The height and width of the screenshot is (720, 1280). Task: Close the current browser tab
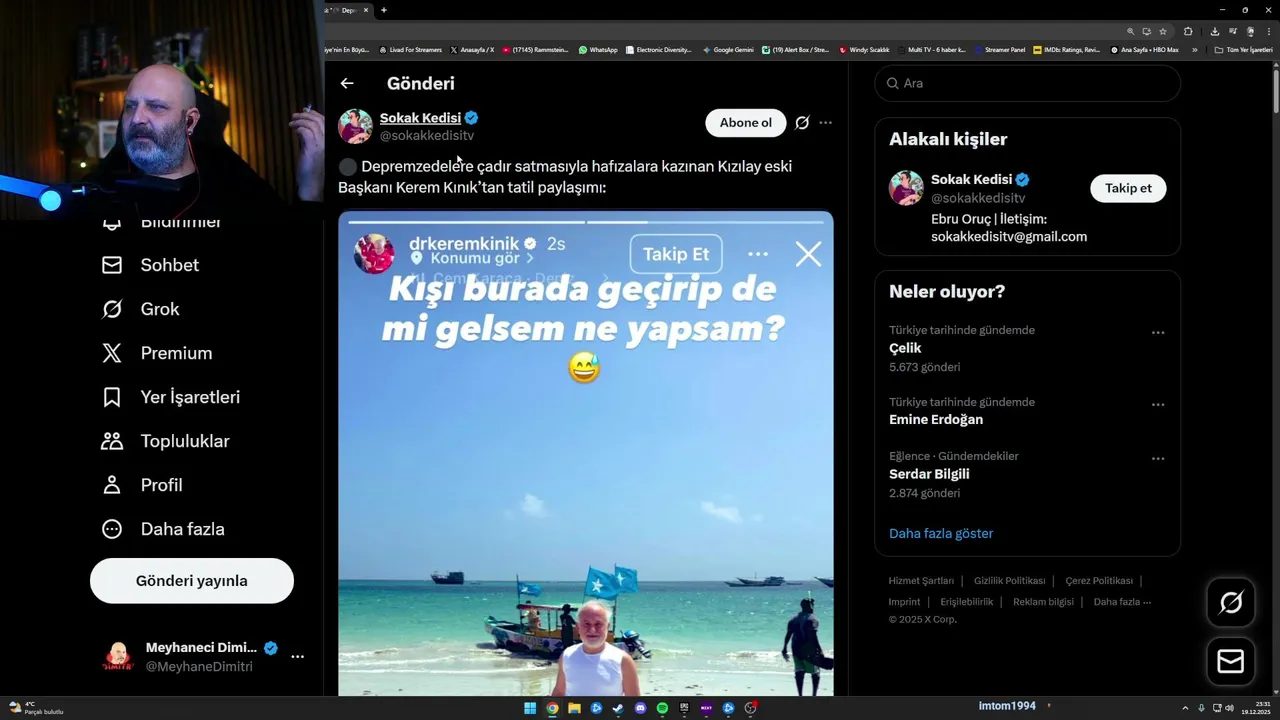(366, 10)
